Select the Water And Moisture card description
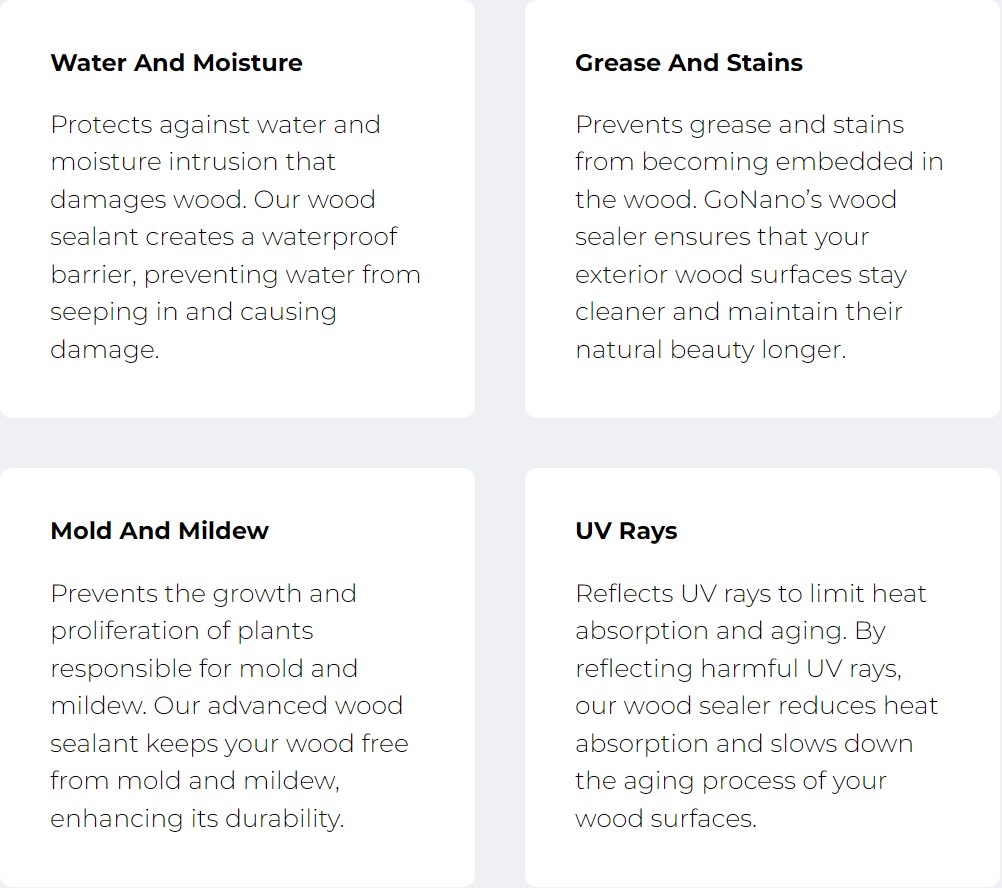 [235, 237]
